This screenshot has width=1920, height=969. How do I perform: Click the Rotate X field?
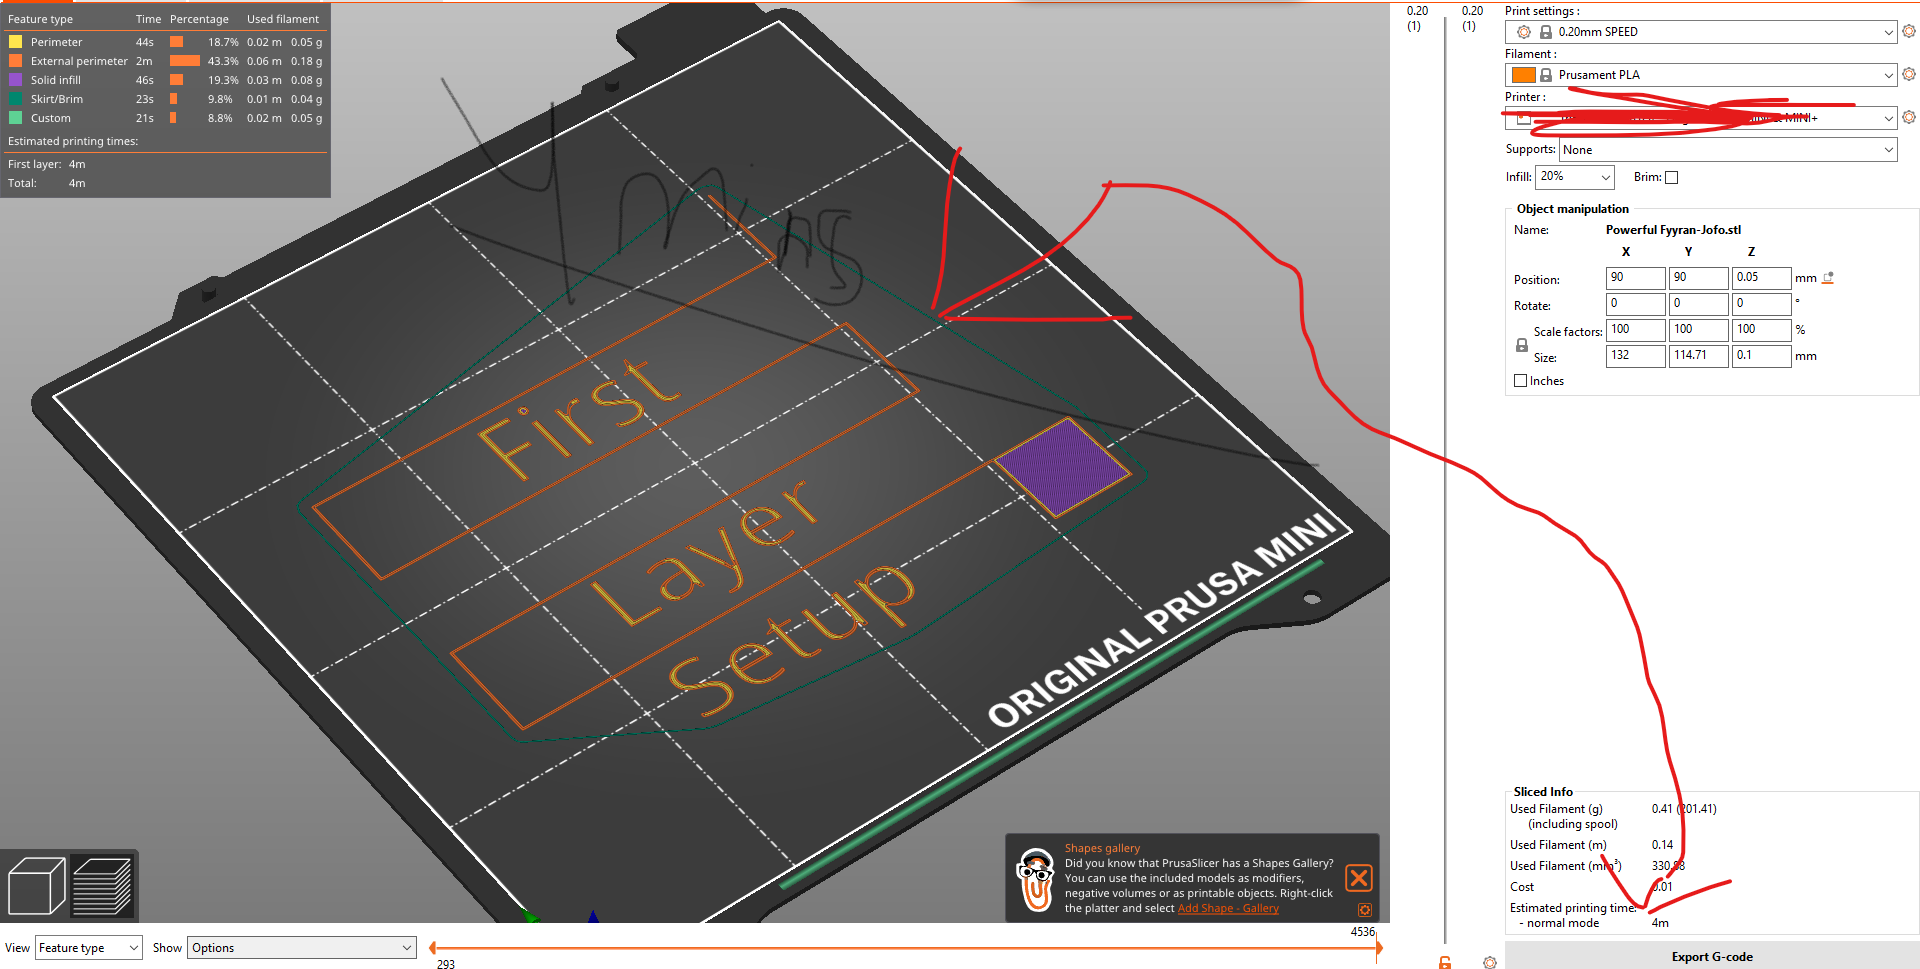(1636, 304)
